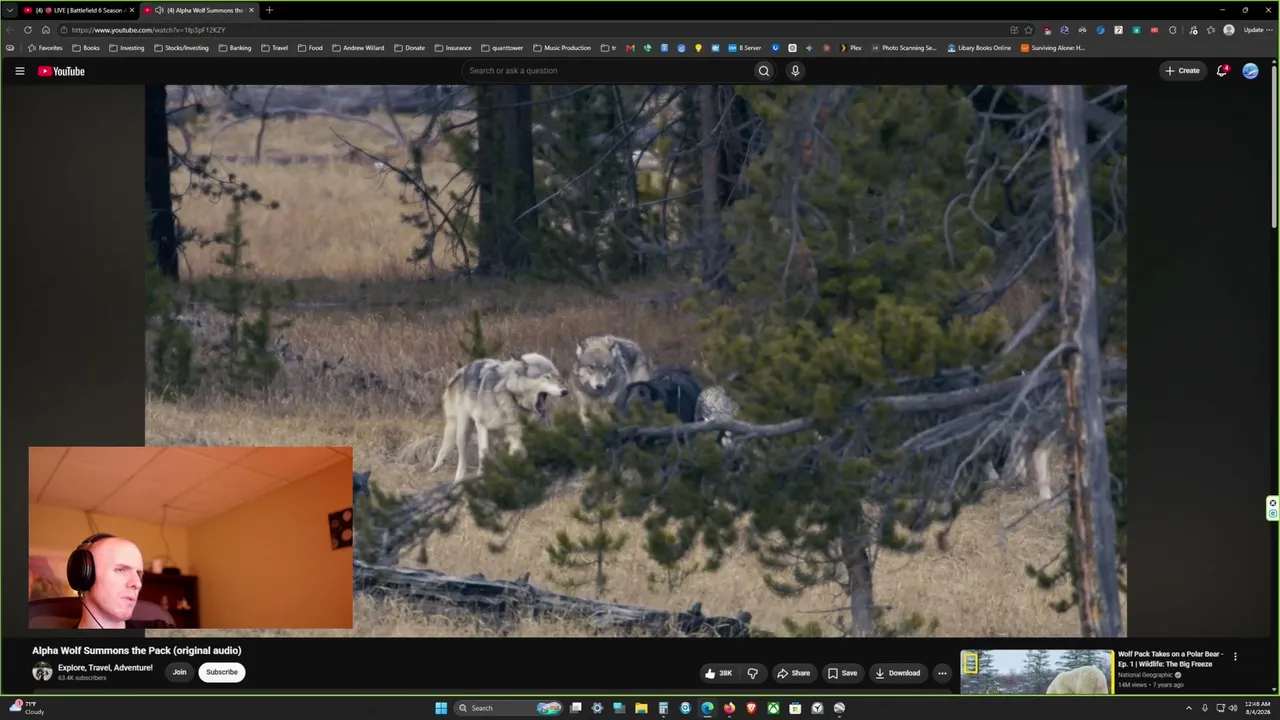Open the Food bookmarks folder
This screenshot has height=720, width=1280.
[310, 48]
